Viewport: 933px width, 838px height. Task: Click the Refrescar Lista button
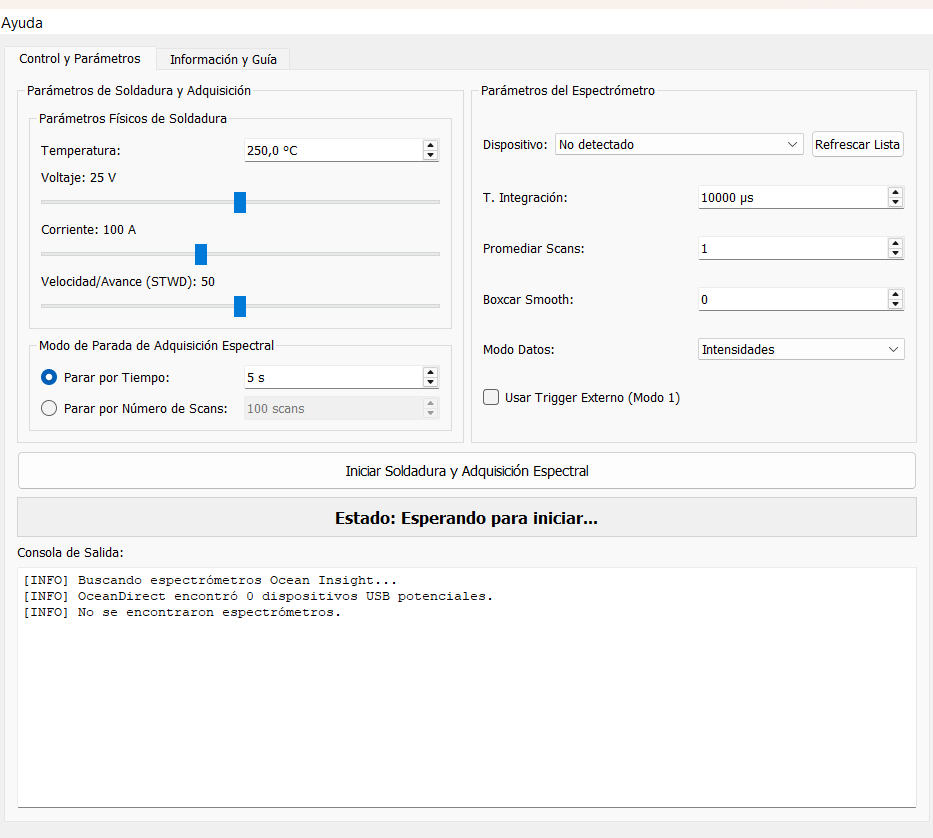pos(857,145)
